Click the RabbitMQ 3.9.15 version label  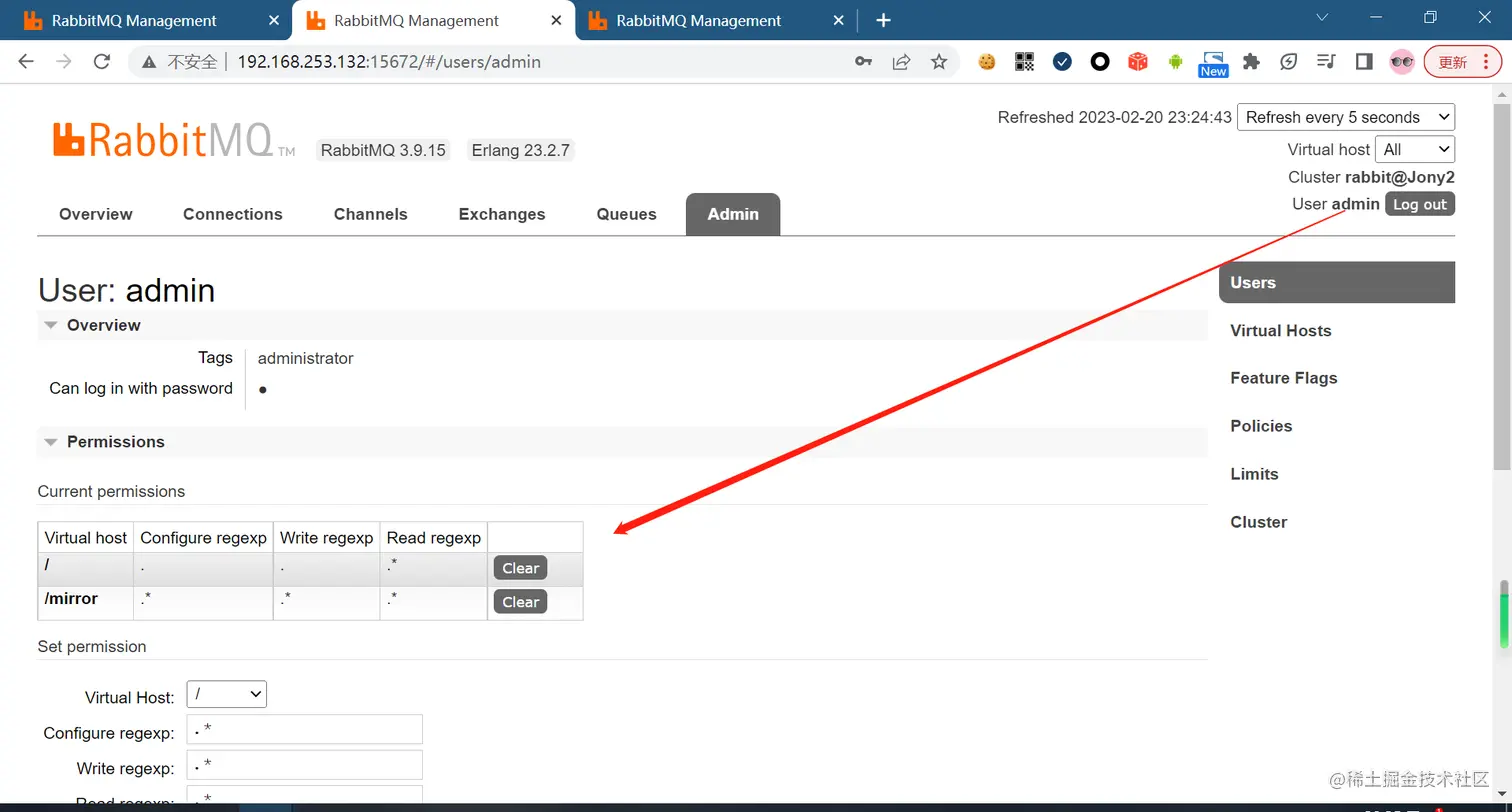pyautogui.click(x=383, y=150)
